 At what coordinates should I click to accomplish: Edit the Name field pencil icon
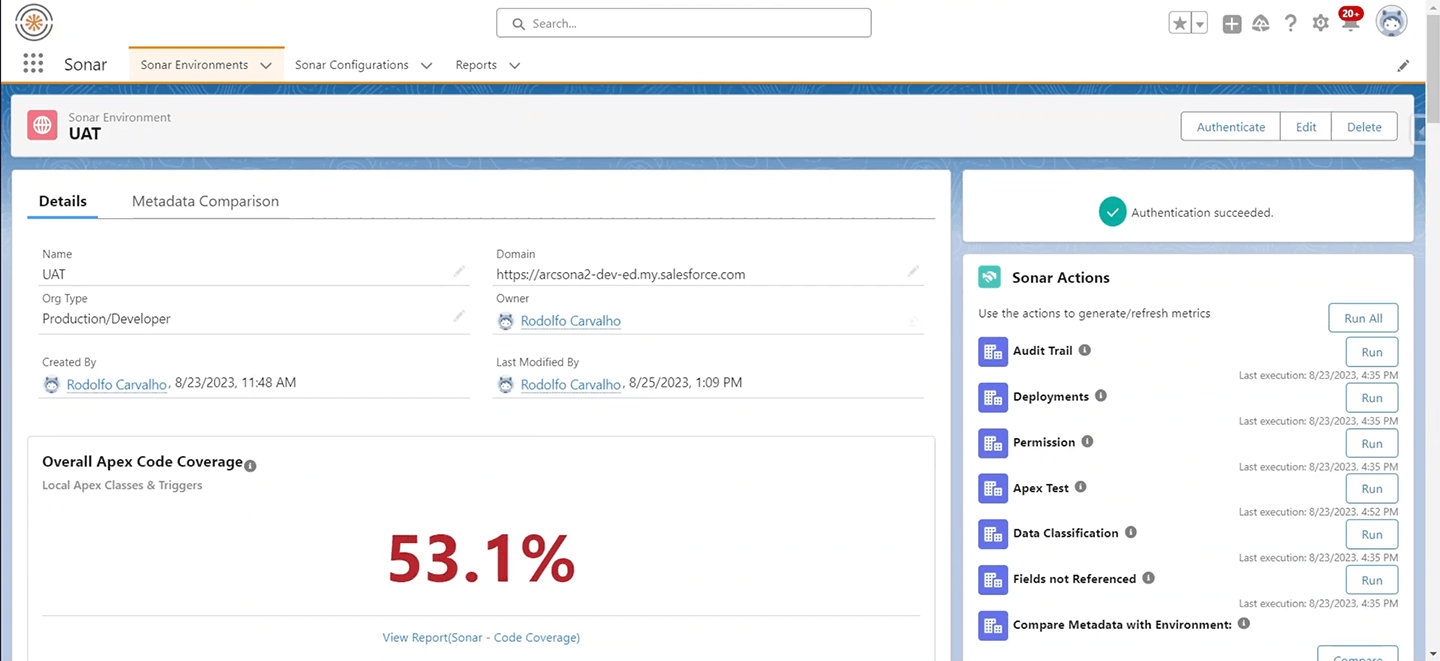pyautogui.click(x=459, y=271)
